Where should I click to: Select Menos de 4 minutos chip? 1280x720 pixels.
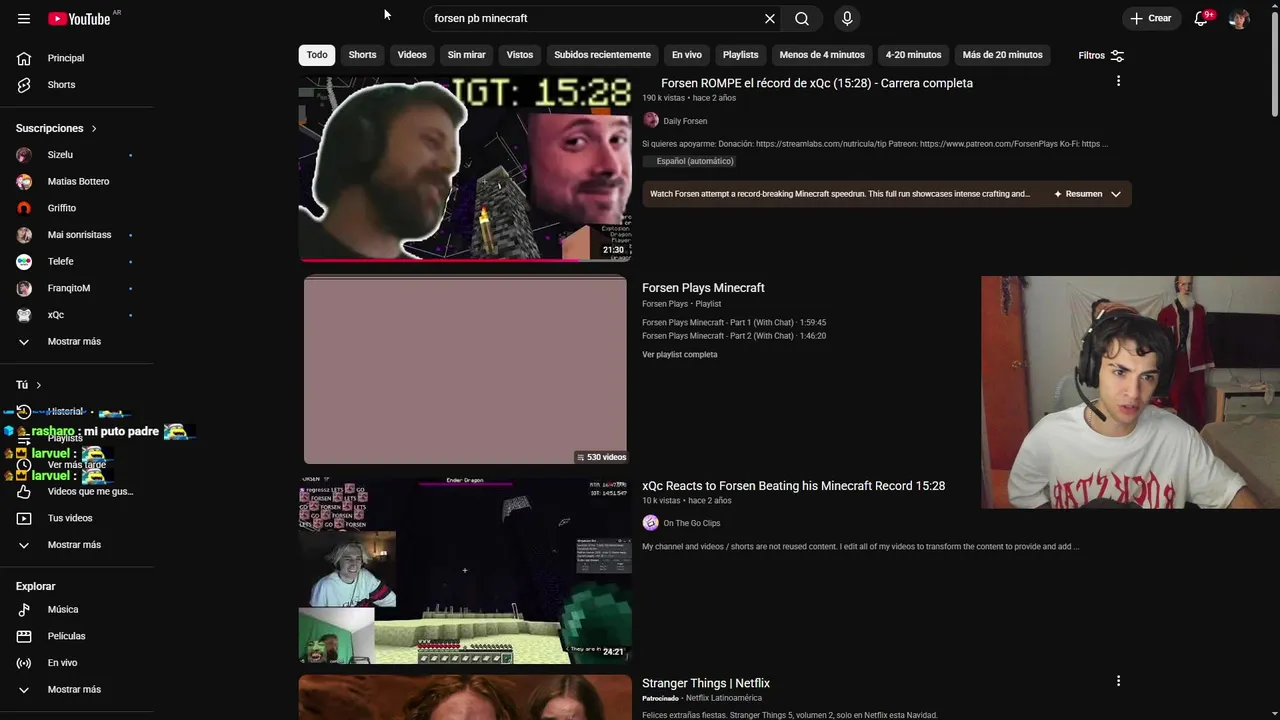pyautogui.click(x=822, y=55)
